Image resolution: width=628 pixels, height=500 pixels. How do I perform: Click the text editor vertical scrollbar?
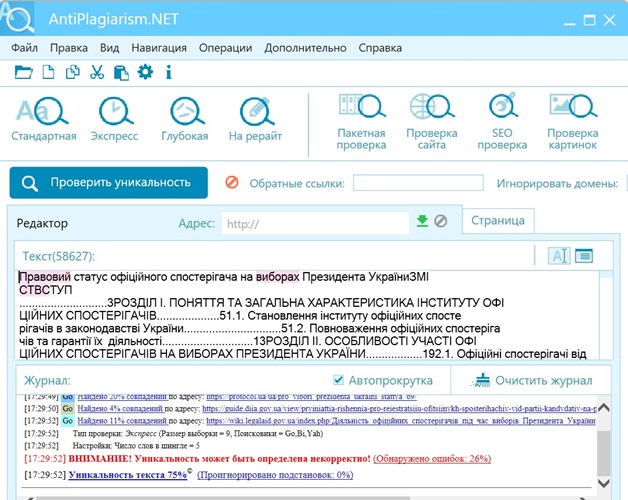point(606,315)
